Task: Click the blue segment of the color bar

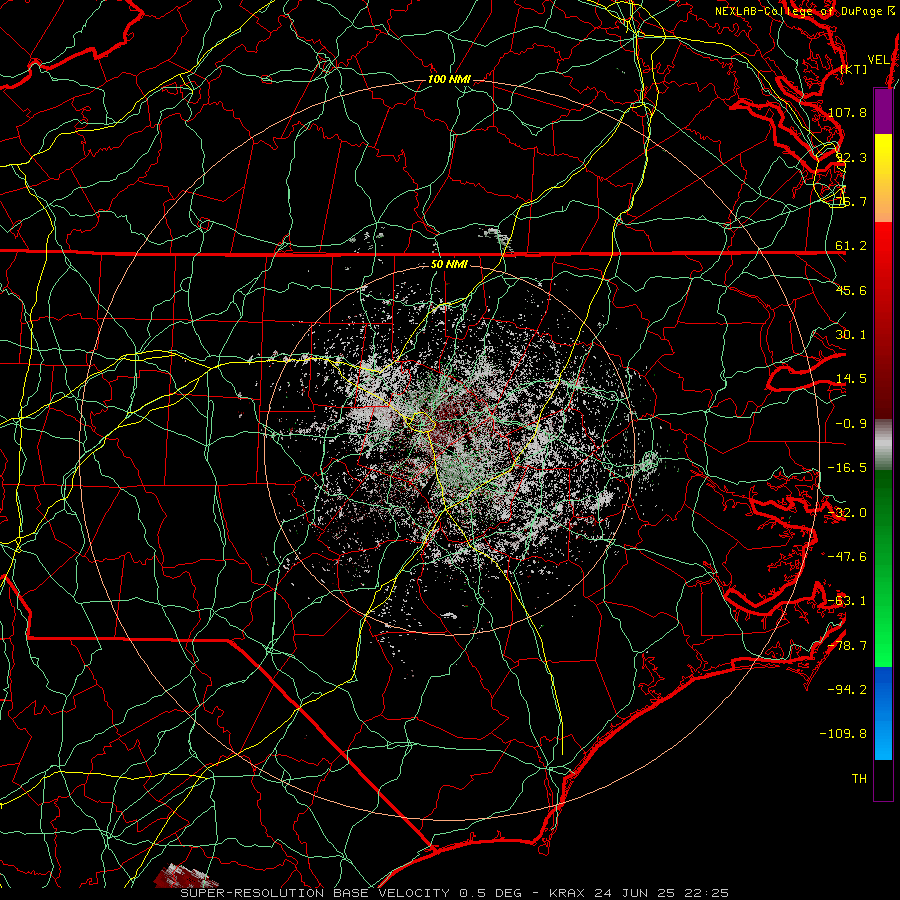Action: pos(883,713)
